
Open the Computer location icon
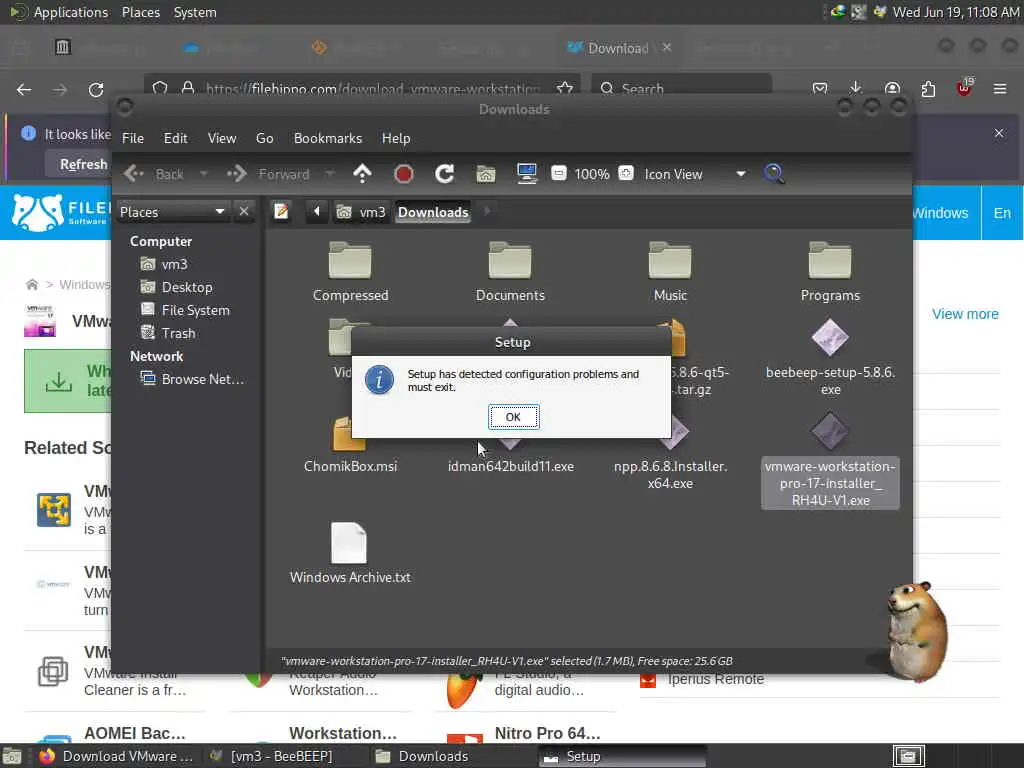526,174
